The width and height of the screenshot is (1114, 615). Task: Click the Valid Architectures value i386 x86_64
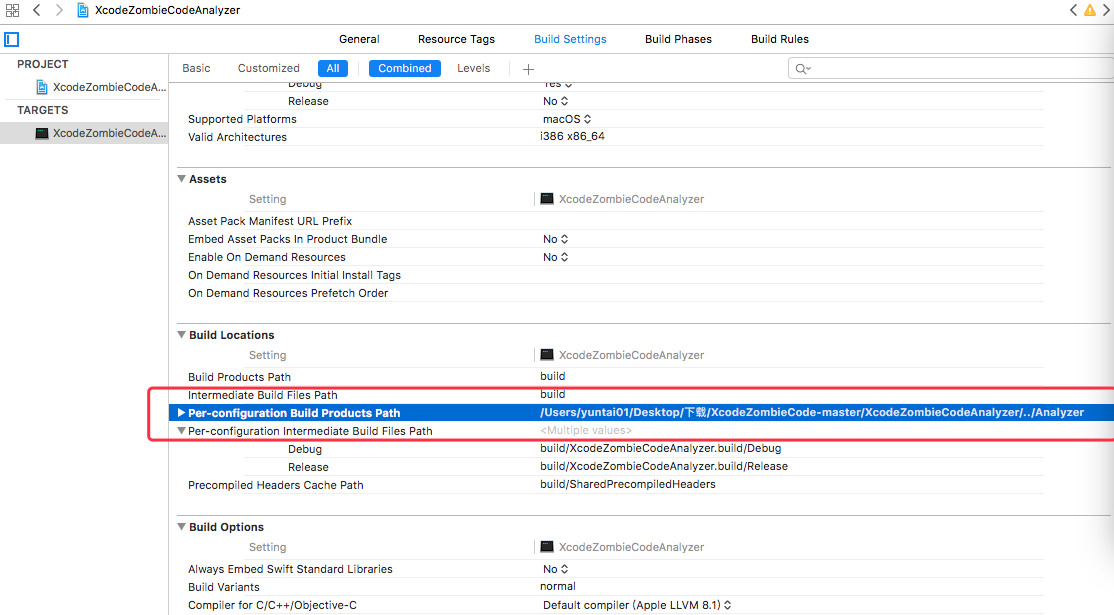[x=572, y=136]
